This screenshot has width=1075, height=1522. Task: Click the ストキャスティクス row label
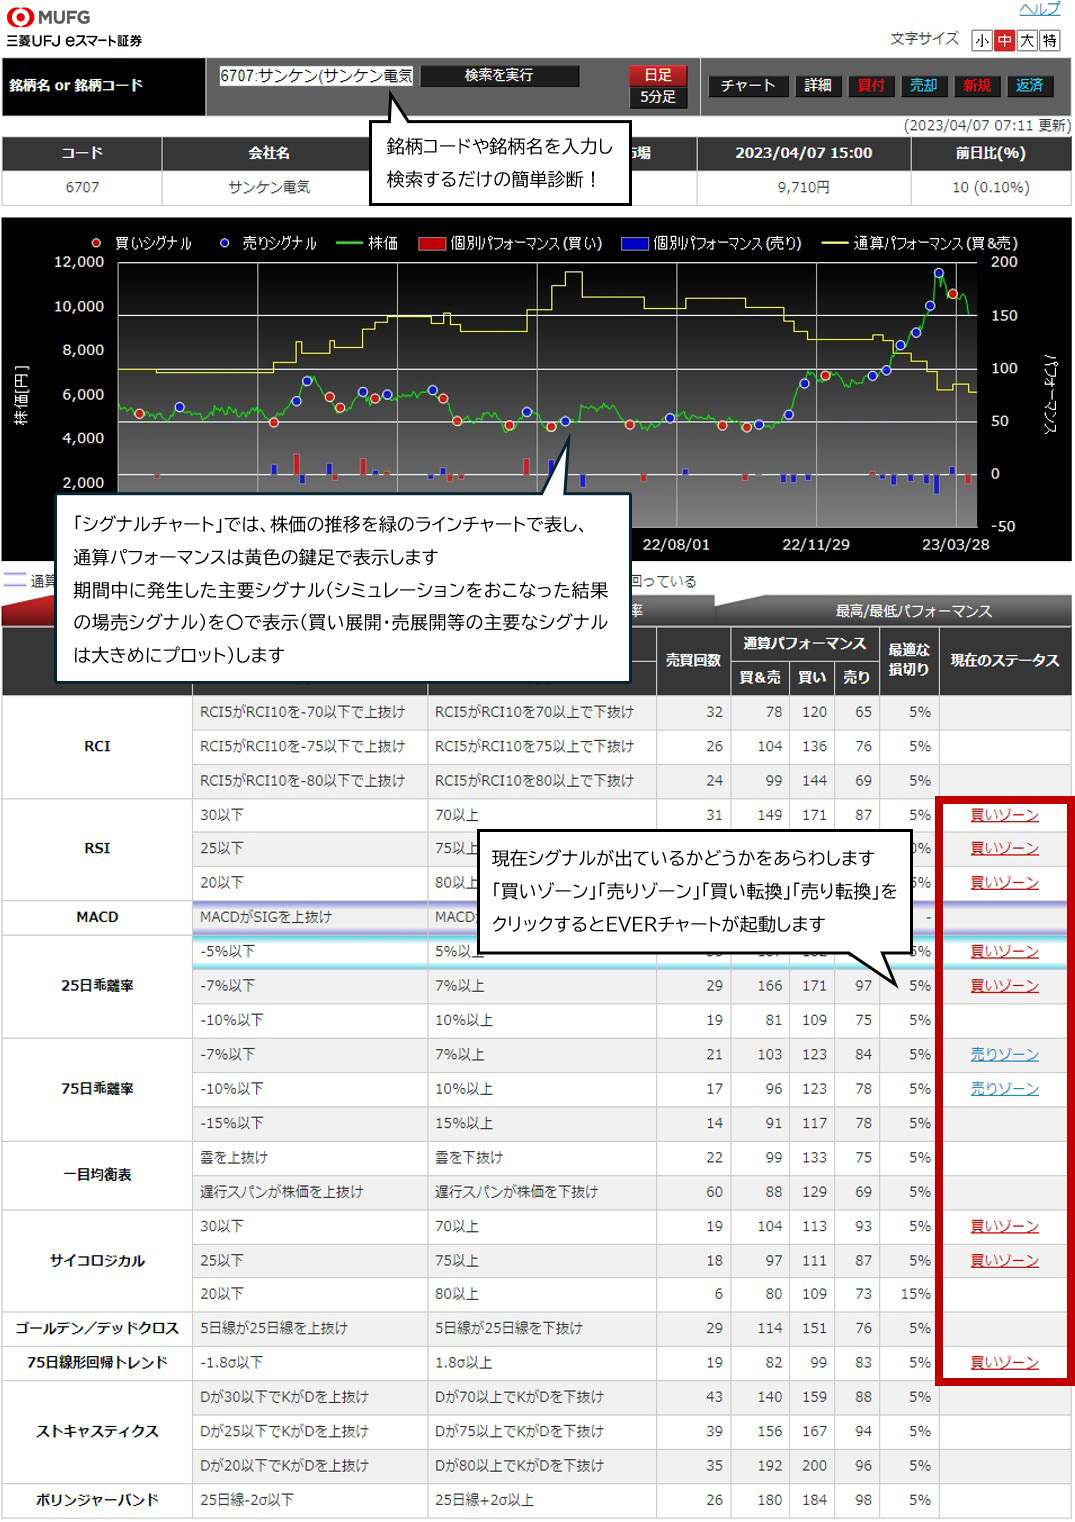click(x=97, y=1431)
